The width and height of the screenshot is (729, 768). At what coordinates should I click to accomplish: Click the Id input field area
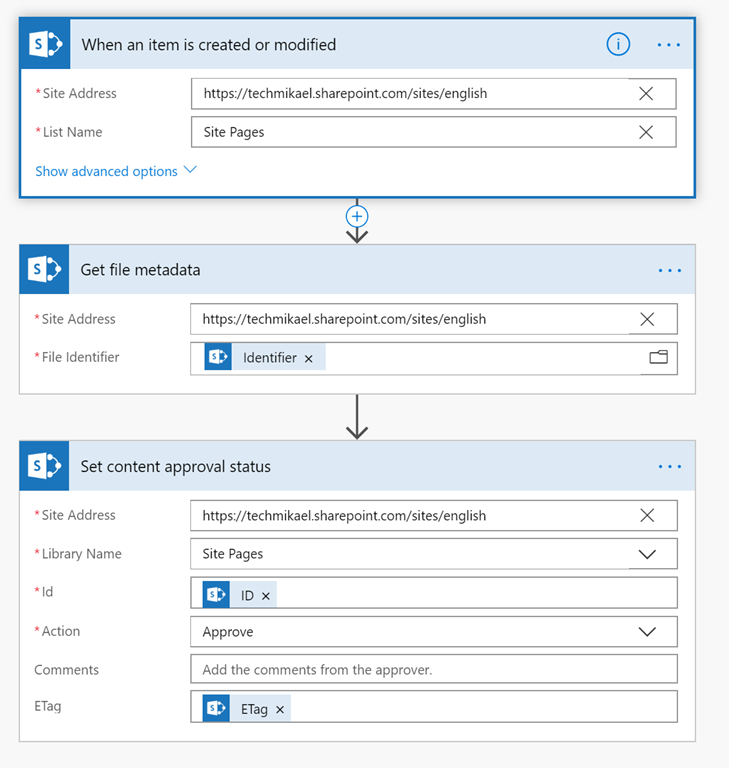(434, 593)
